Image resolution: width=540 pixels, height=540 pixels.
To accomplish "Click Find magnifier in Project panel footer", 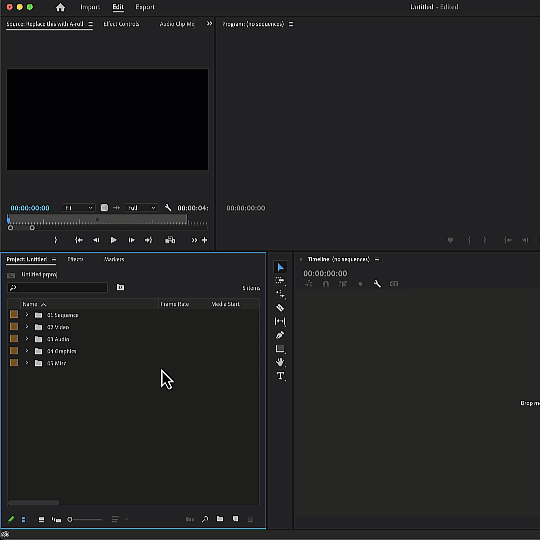I will pos(205,519).
